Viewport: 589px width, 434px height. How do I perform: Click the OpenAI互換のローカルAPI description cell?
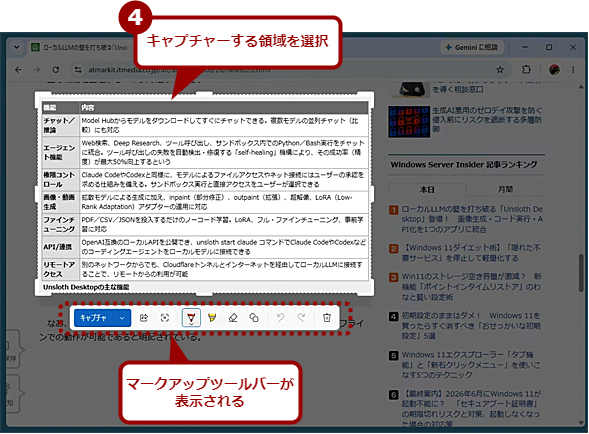[x=224, y=247]
